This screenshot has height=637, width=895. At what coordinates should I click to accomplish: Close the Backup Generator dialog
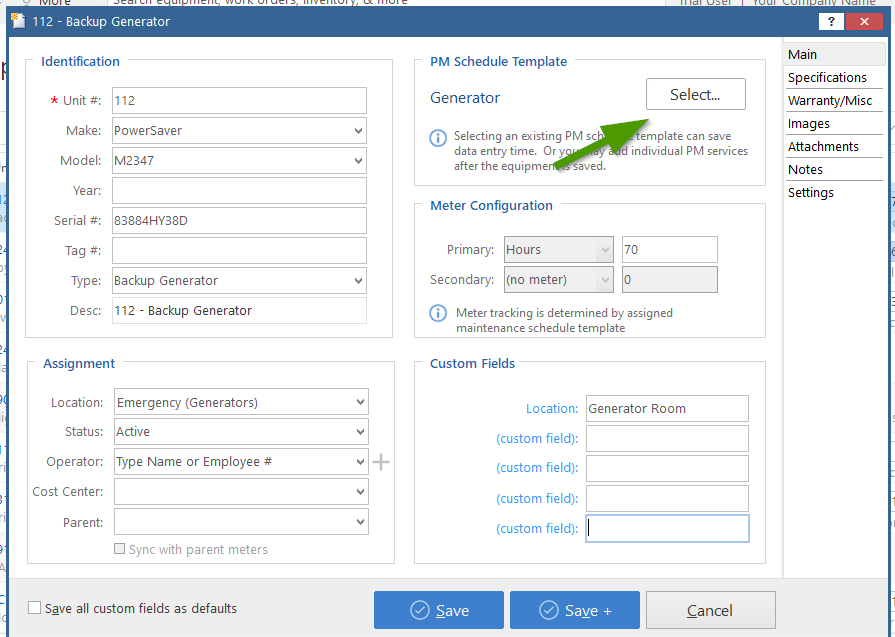click(865, 22)
